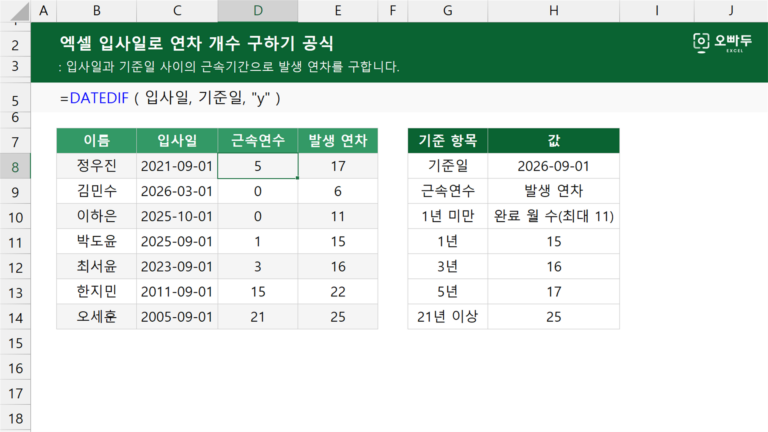Click the '값' table header

553,141
